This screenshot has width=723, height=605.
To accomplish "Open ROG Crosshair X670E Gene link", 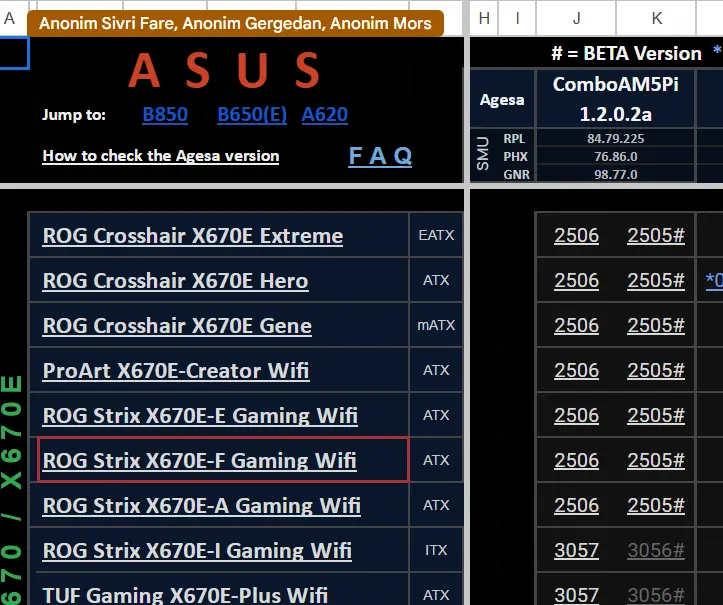I will (x=177, y=326).
